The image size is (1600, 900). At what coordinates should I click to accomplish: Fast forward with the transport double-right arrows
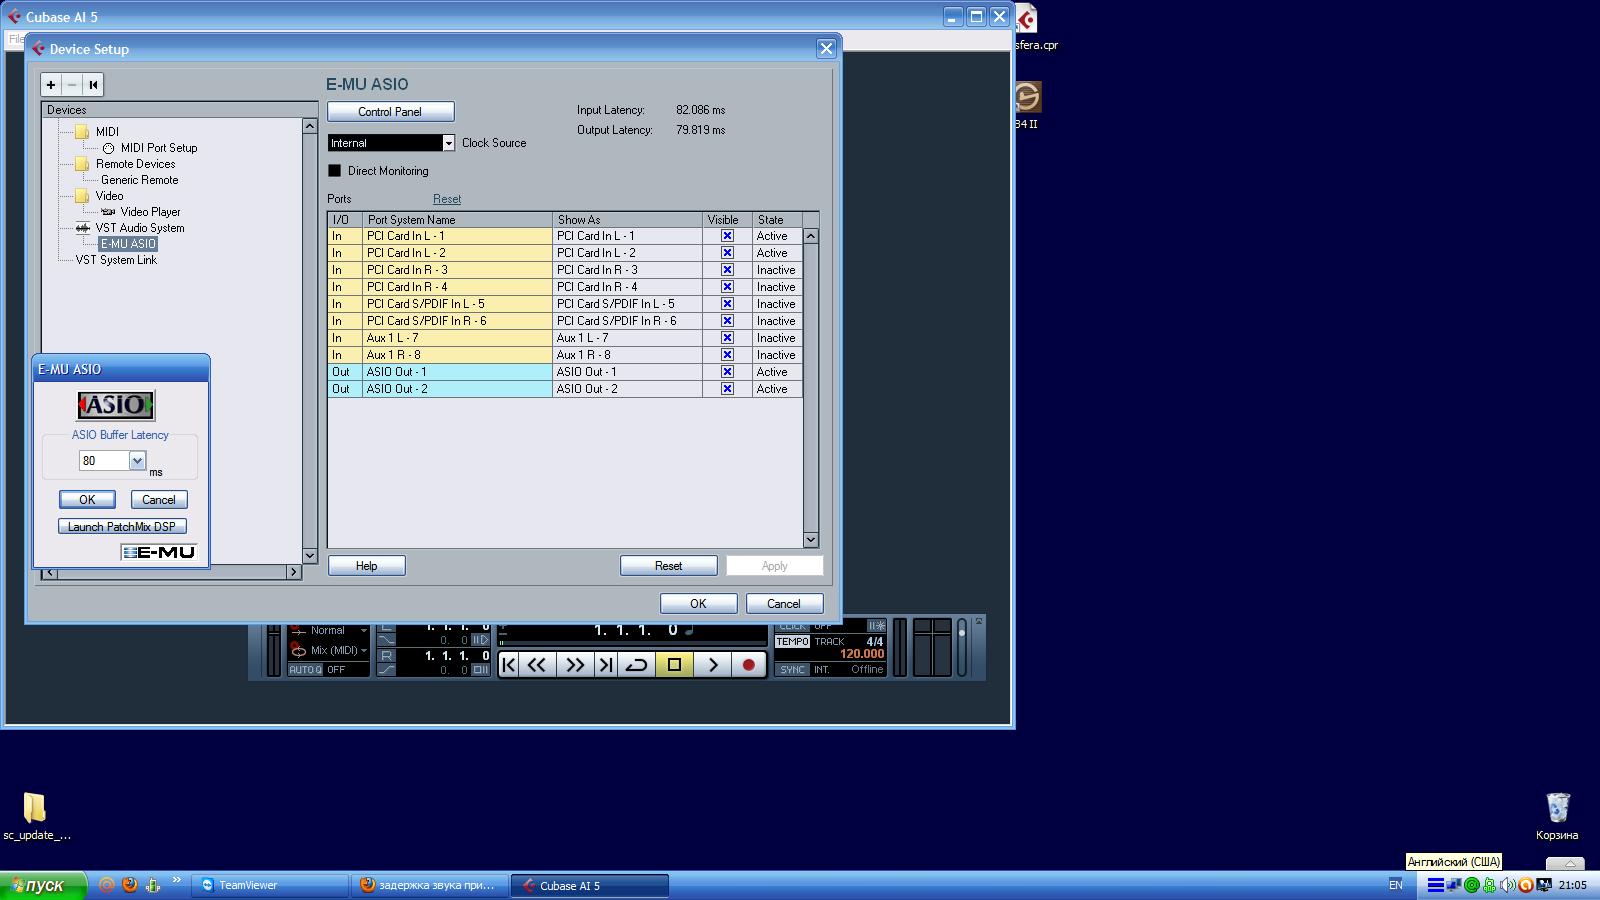click(x=575, y=665)
